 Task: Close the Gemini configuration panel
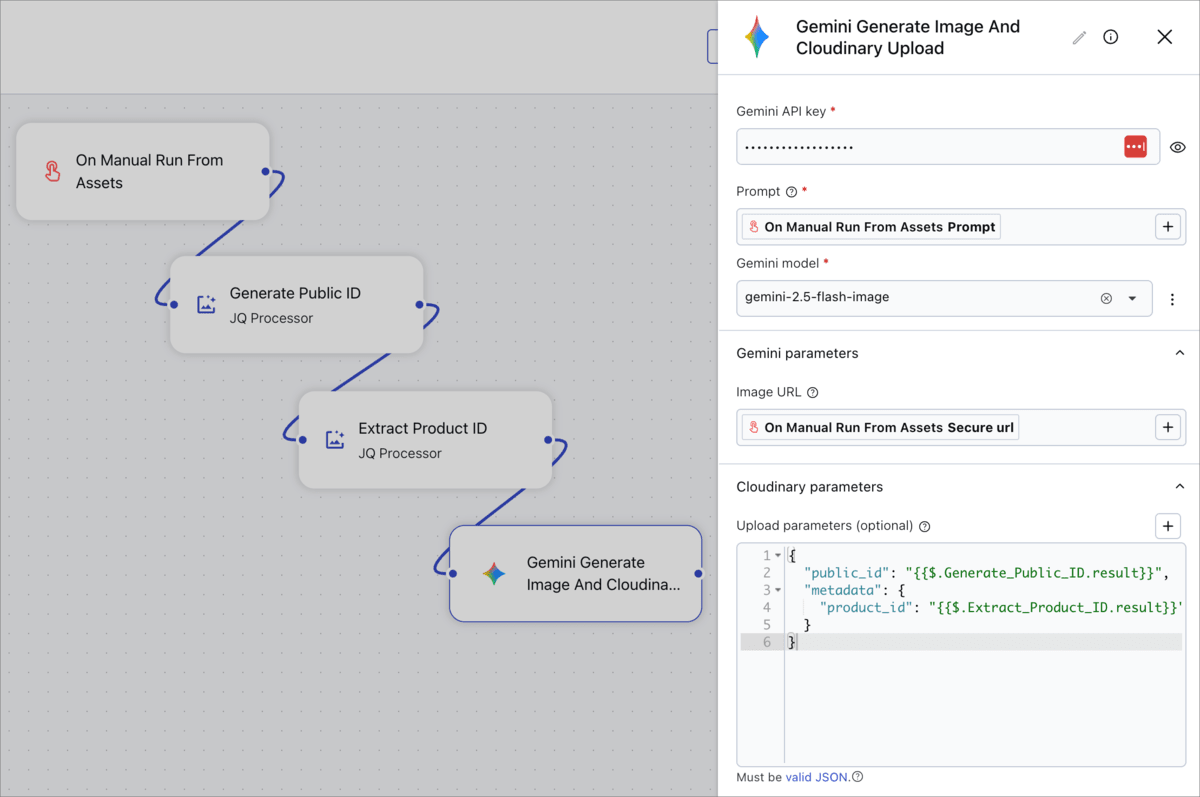tap(1164, 37)
